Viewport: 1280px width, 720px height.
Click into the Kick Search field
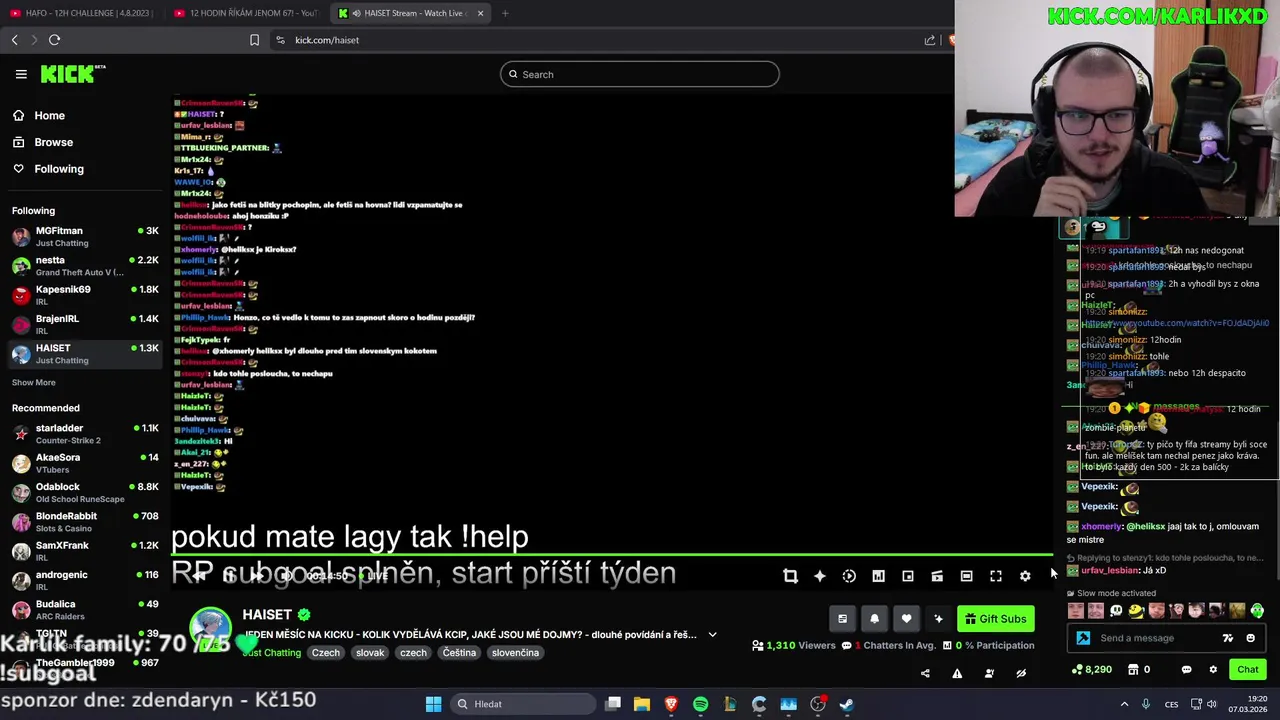pyautogui.click(x=640, y=74)
